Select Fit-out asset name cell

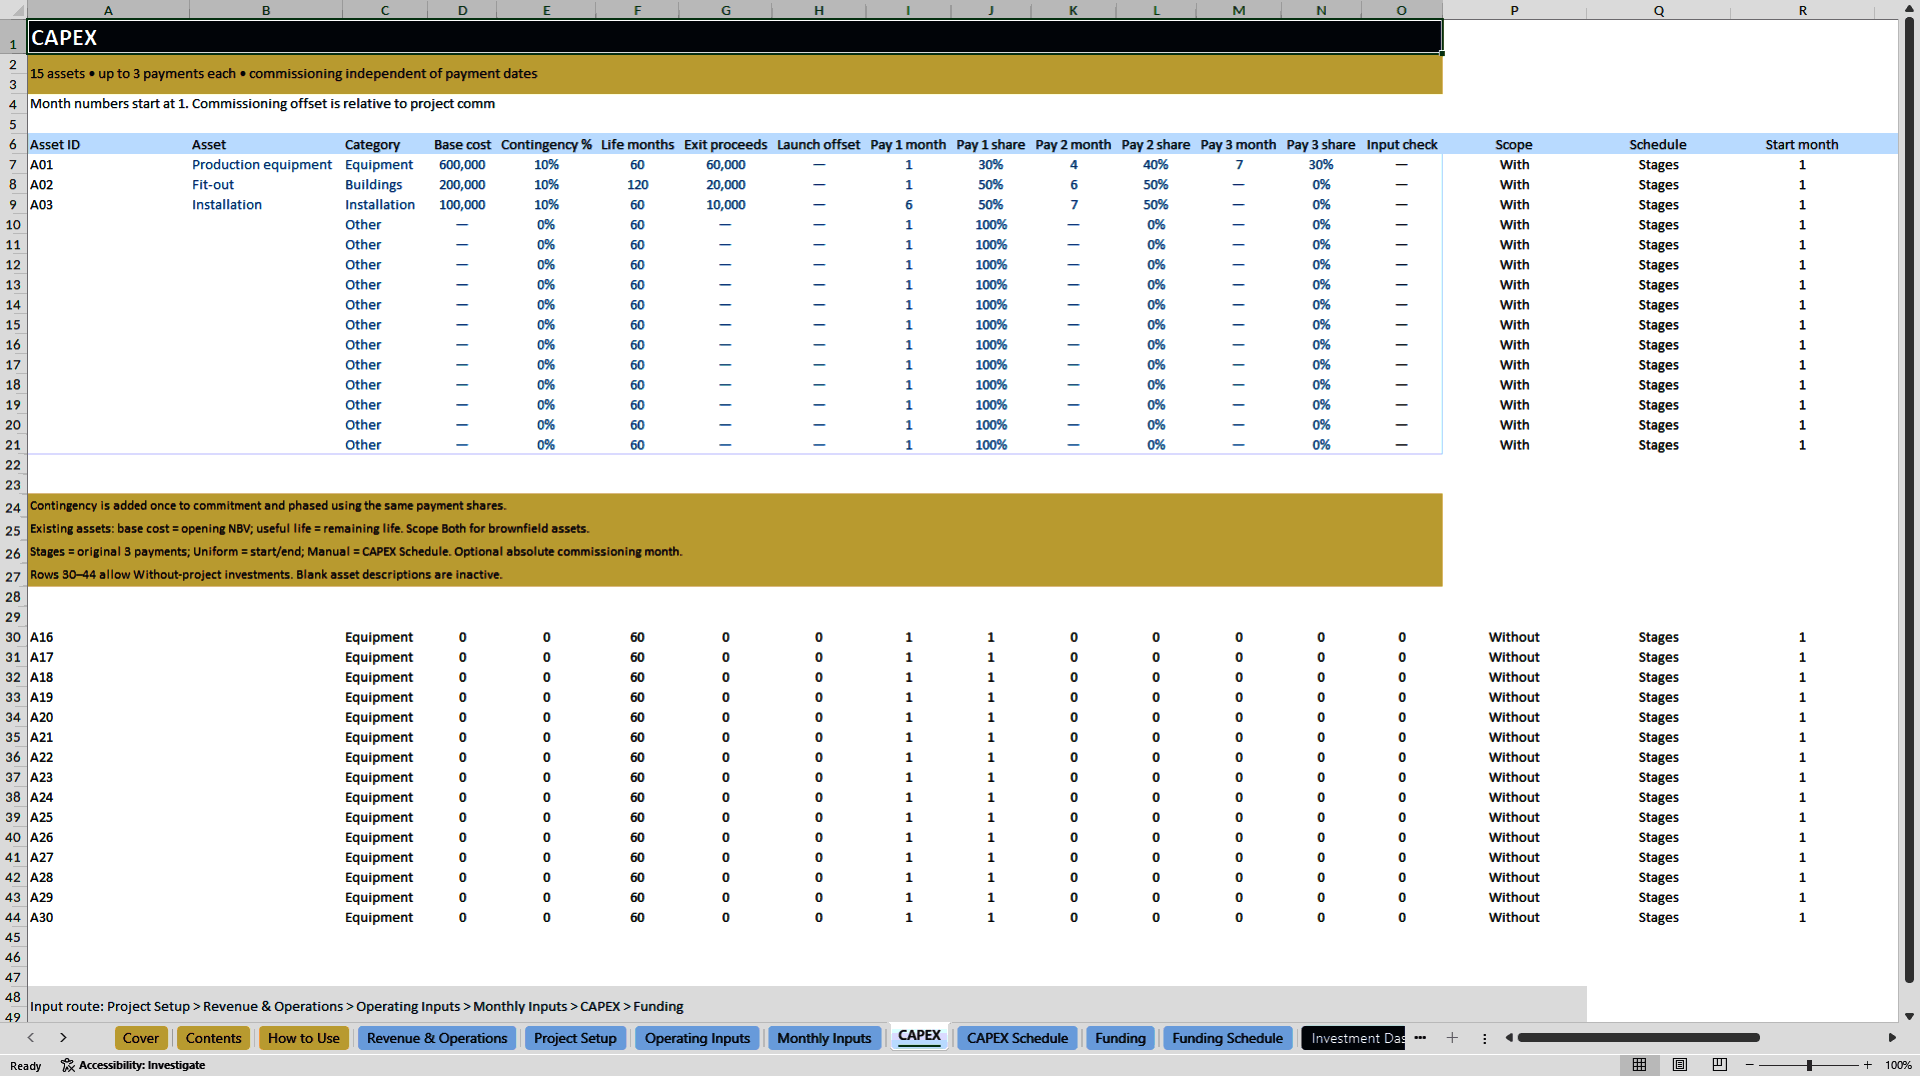tap(265, 185)
